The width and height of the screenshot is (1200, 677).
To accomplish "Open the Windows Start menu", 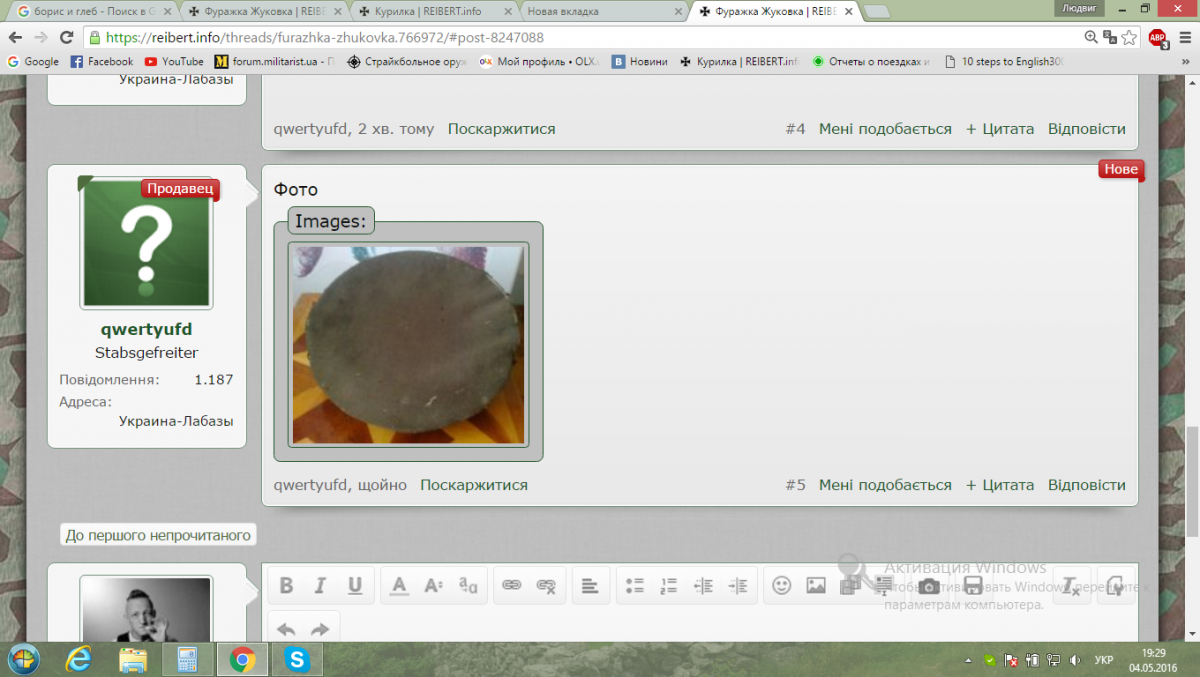I will coord(22,659).
